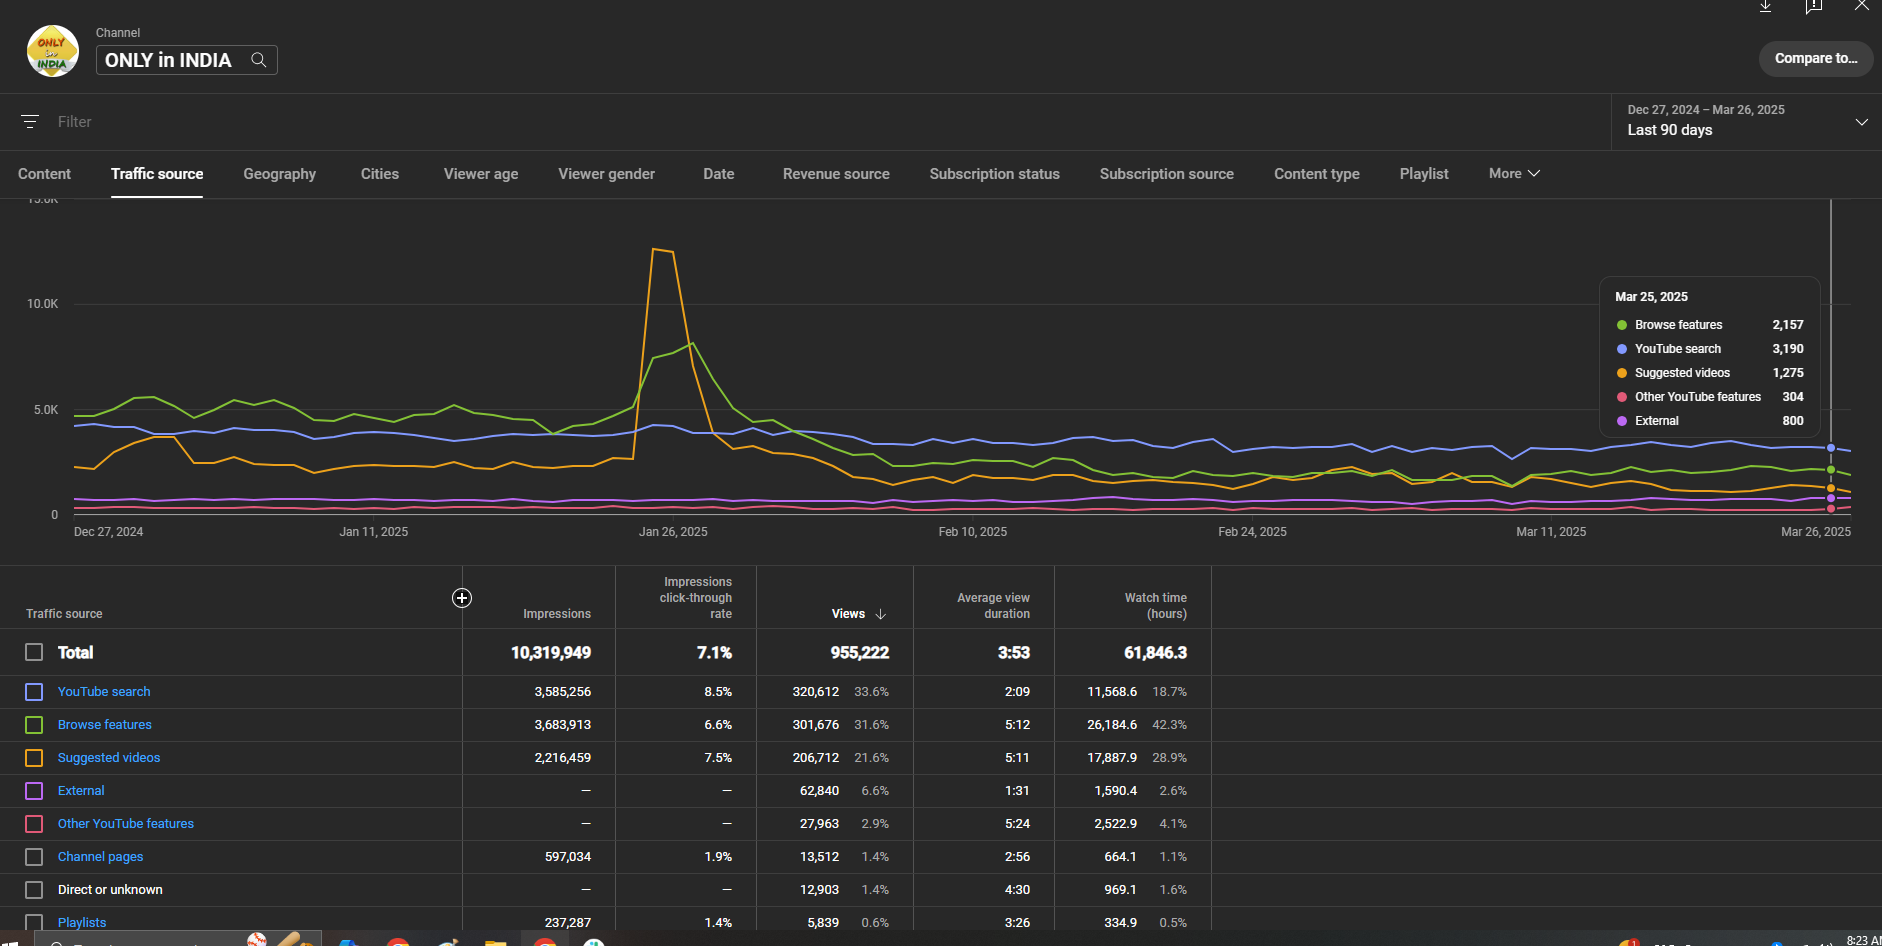
Task: Click the total watch time 61,846.3
Action: (x=1156, y=653)
